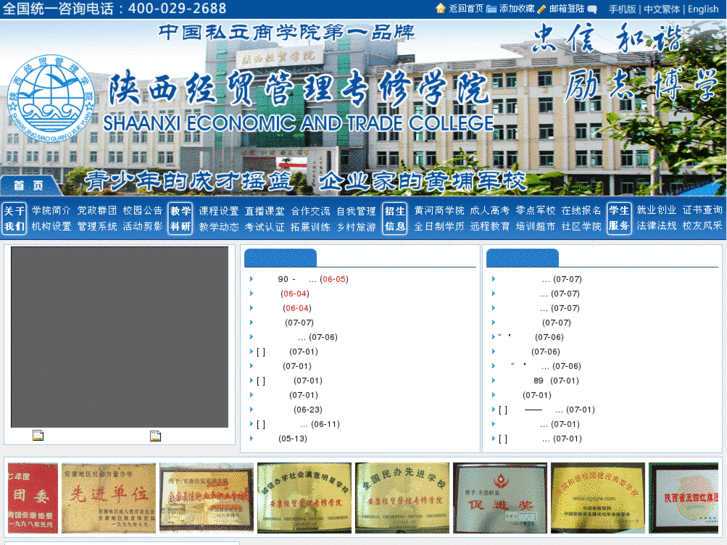
Task: Open the 团委 red certificate thumbnail
Action: pos(33,498)
